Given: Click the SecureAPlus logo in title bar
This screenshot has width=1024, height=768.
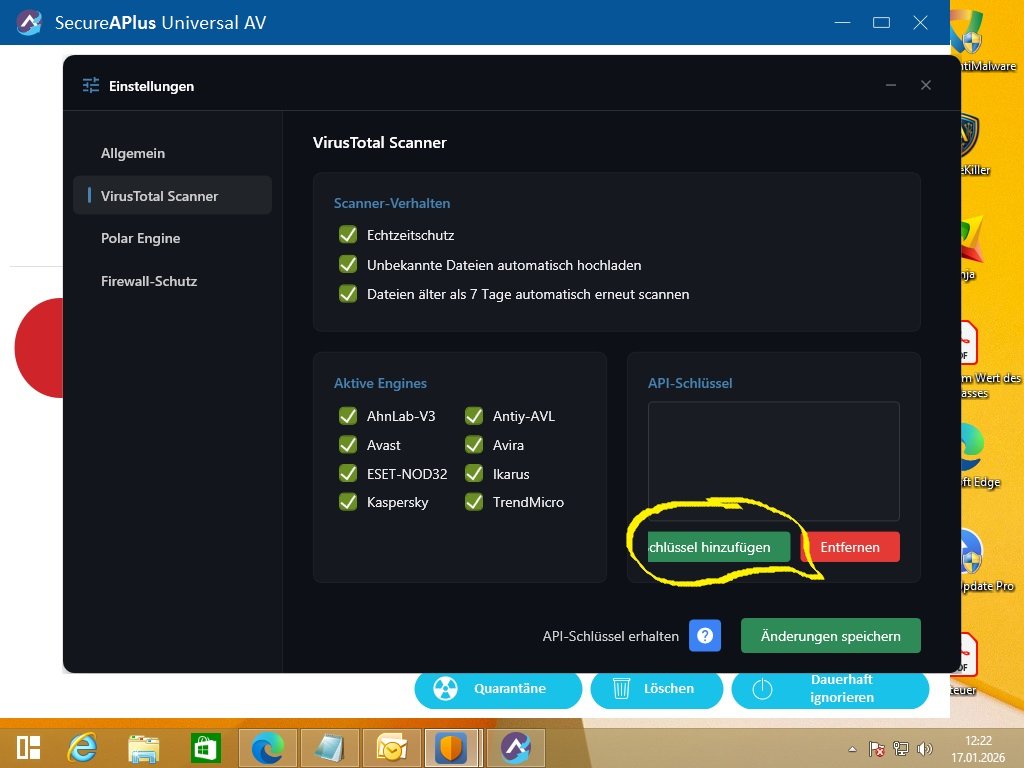Looking at the screenshot, I should [x=29, y=23].
